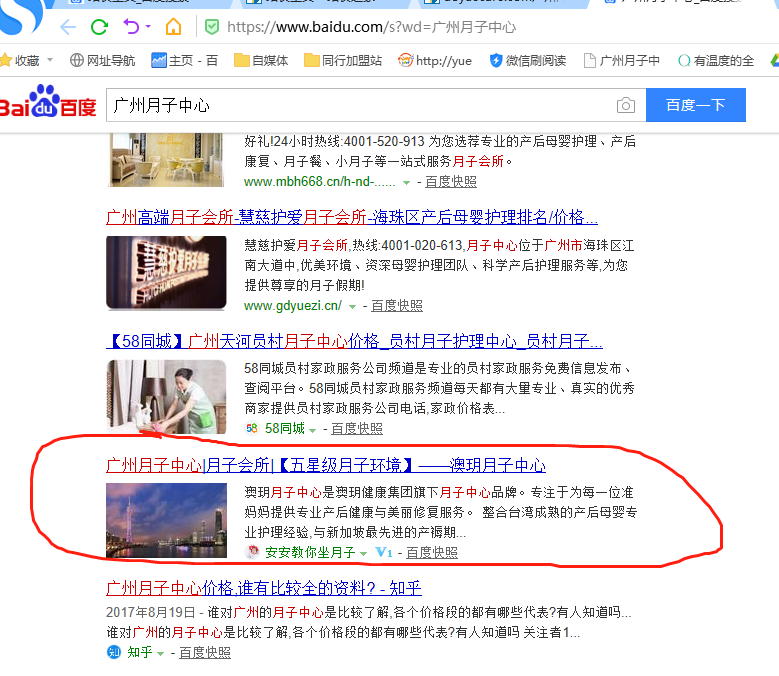Image resolution: width=779 pixels, height=676 pixels.
Task: Open the http://yue bookmark
Action: tap(435, 61)
